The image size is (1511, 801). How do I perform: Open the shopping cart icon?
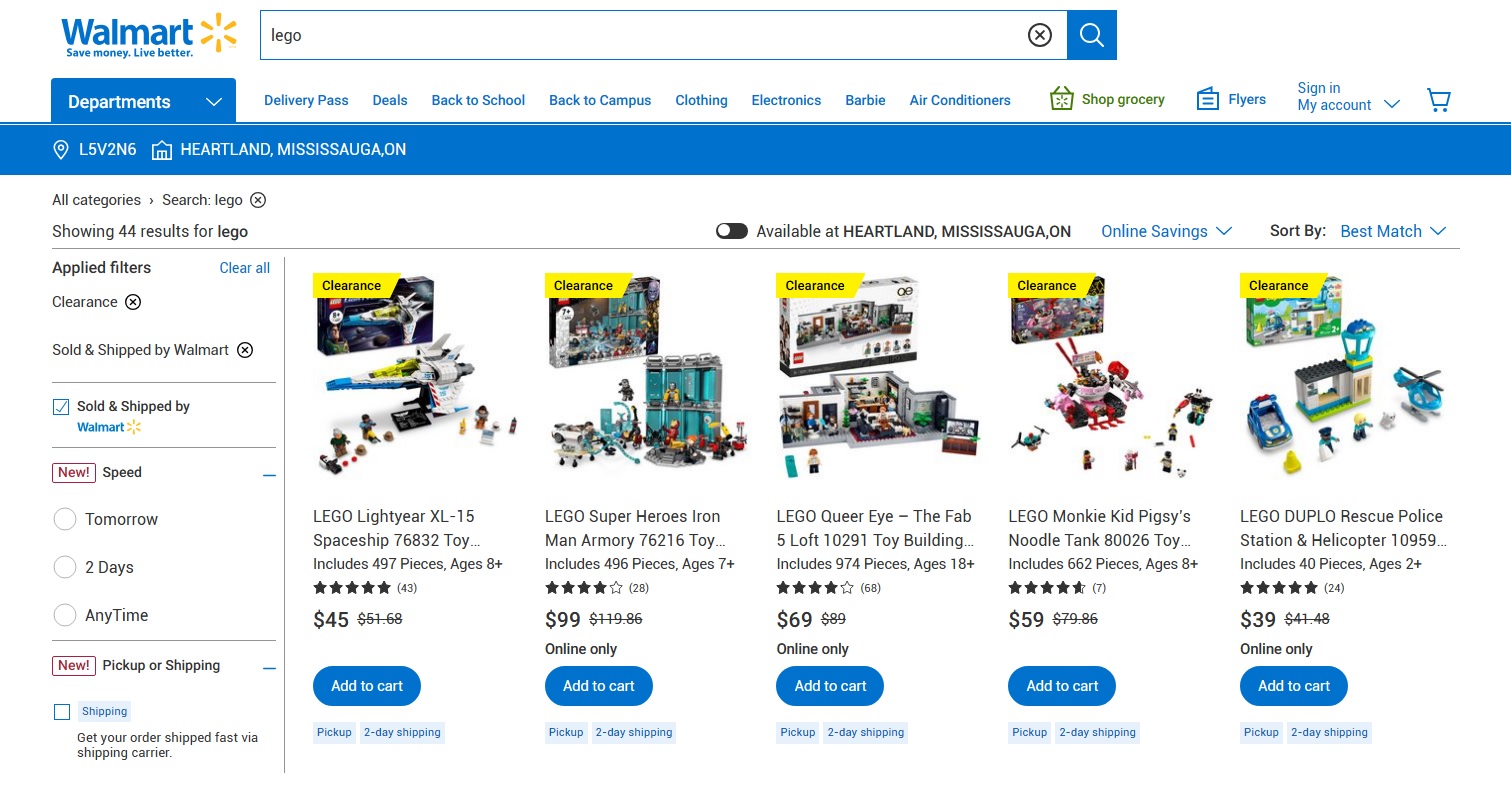click(1438, 100)
